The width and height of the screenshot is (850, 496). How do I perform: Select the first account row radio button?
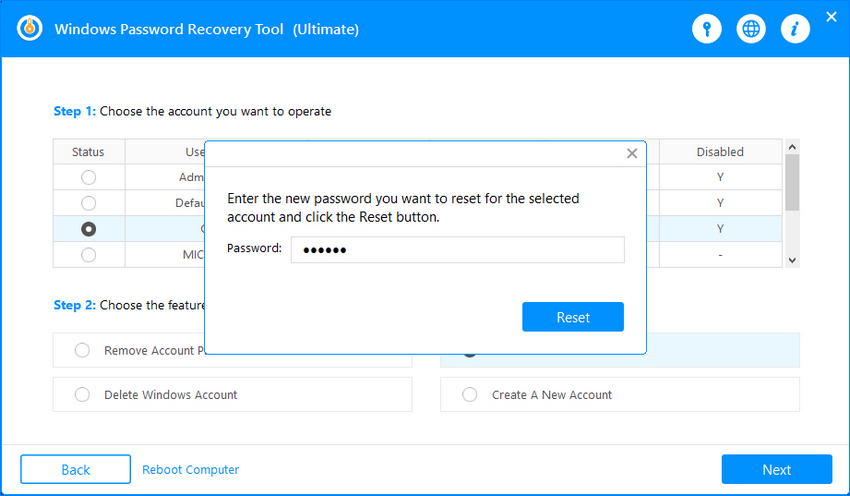click(x=88, y=177)
